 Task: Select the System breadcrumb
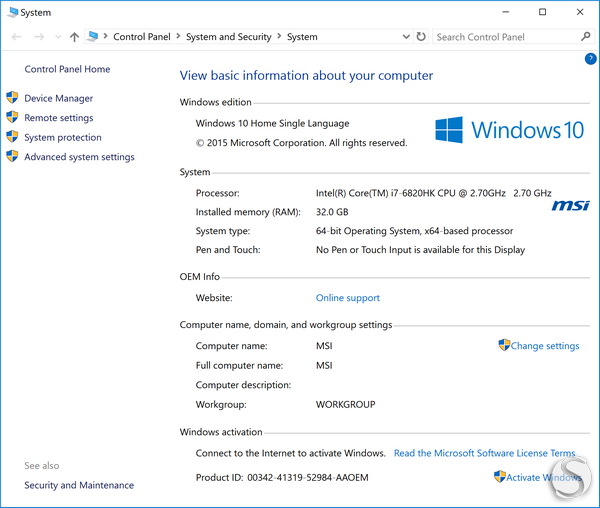[x=302, y=37]
